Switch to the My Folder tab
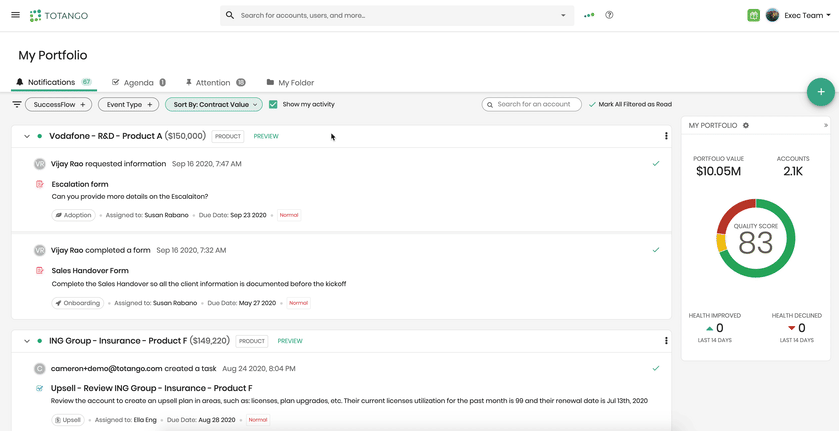This screenshot has height=431, width=839. click(x=290, y=82)
